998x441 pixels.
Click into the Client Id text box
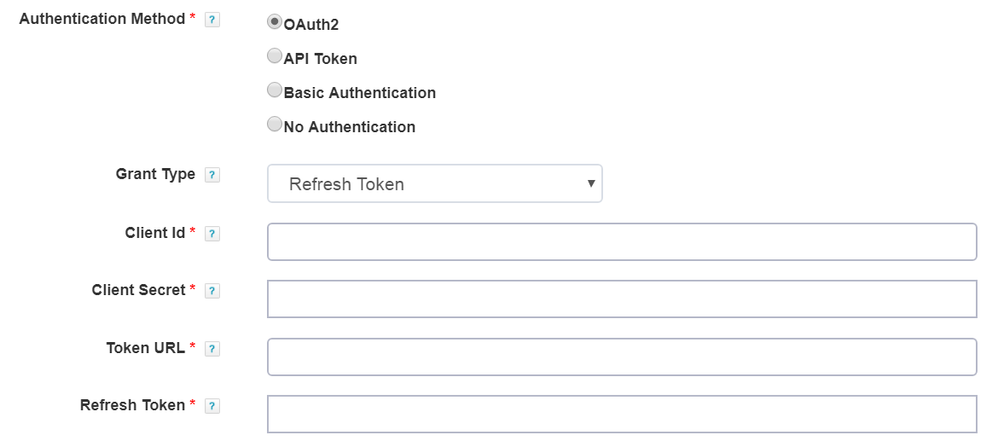[621, 242]
